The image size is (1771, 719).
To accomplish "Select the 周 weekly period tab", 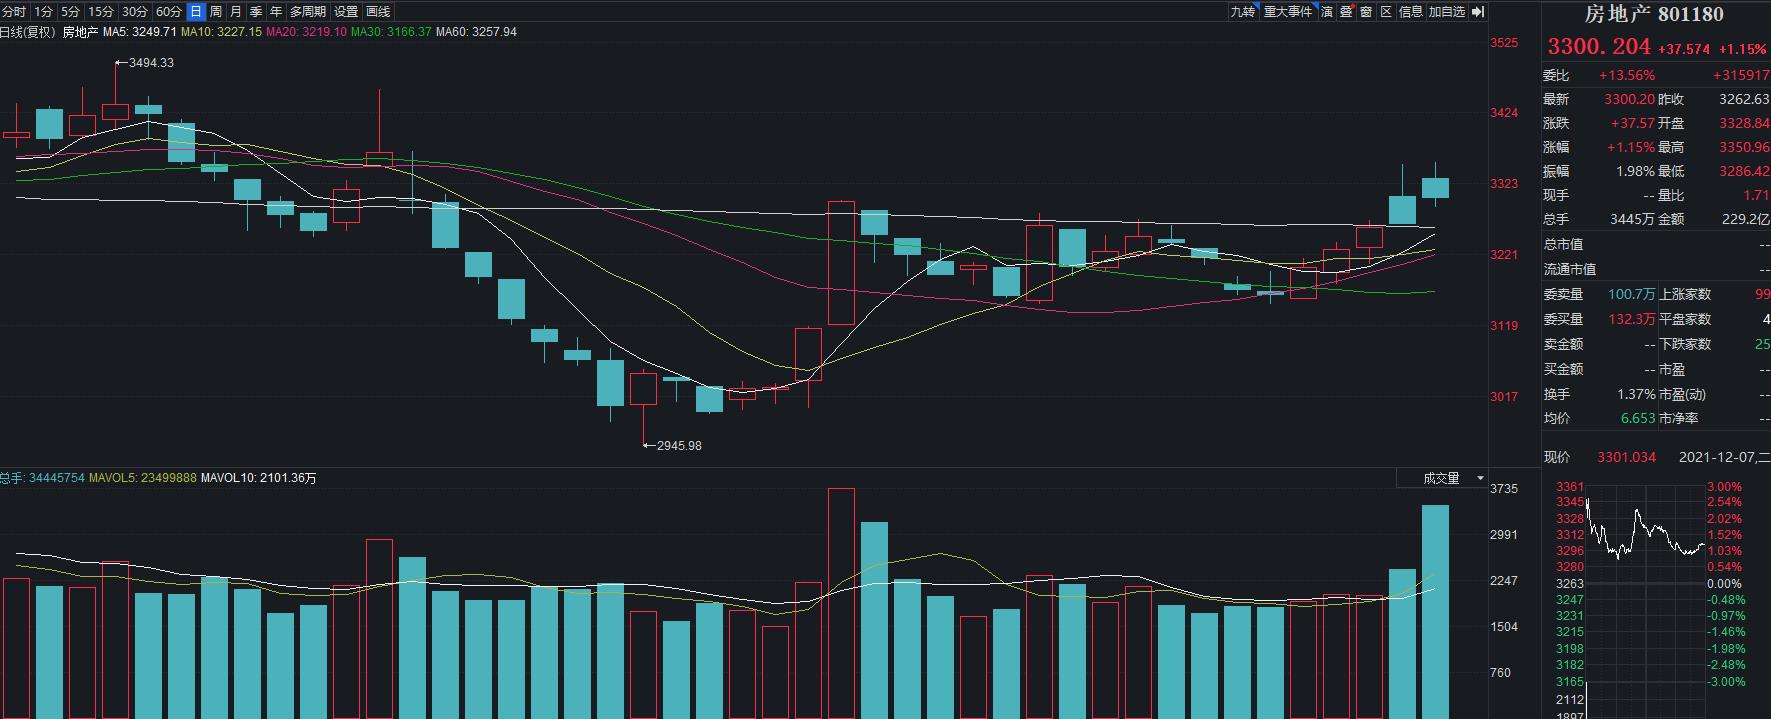I will [x=216, y=12].
